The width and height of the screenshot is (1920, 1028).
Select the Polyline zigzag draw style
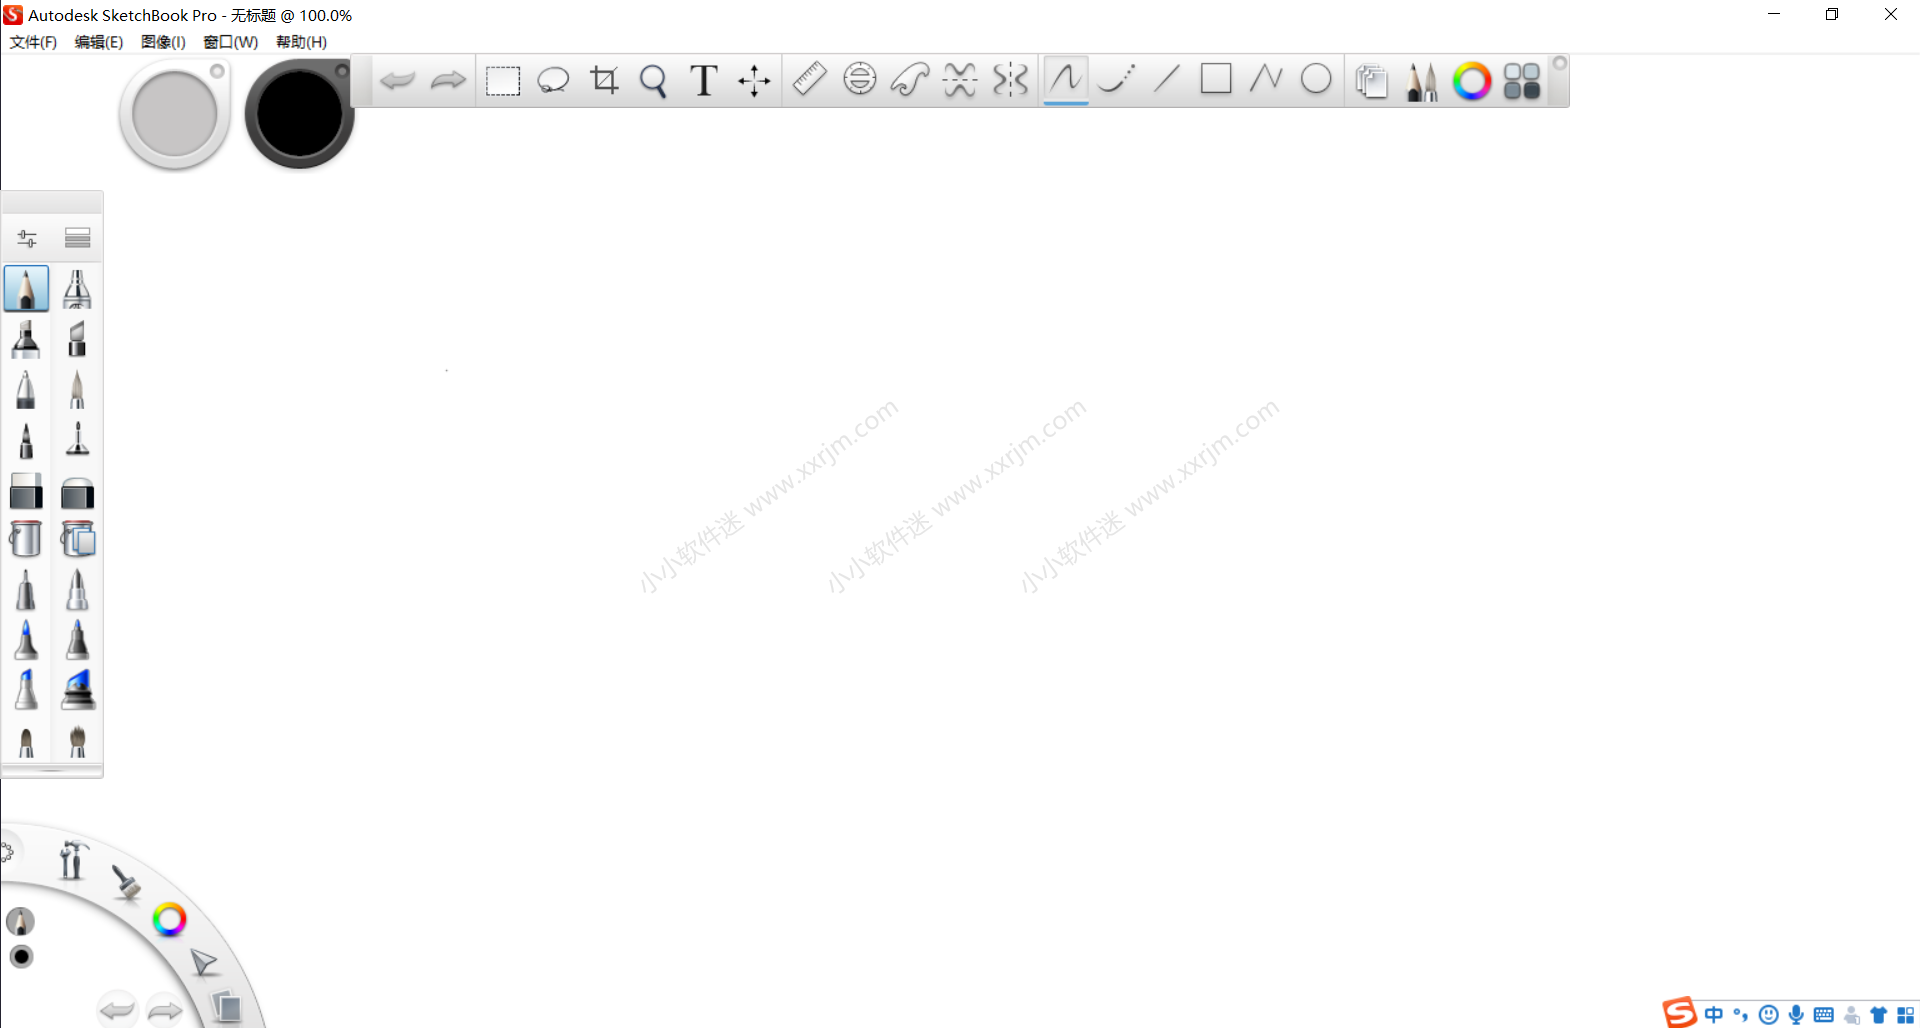[x=1266, y=78]
